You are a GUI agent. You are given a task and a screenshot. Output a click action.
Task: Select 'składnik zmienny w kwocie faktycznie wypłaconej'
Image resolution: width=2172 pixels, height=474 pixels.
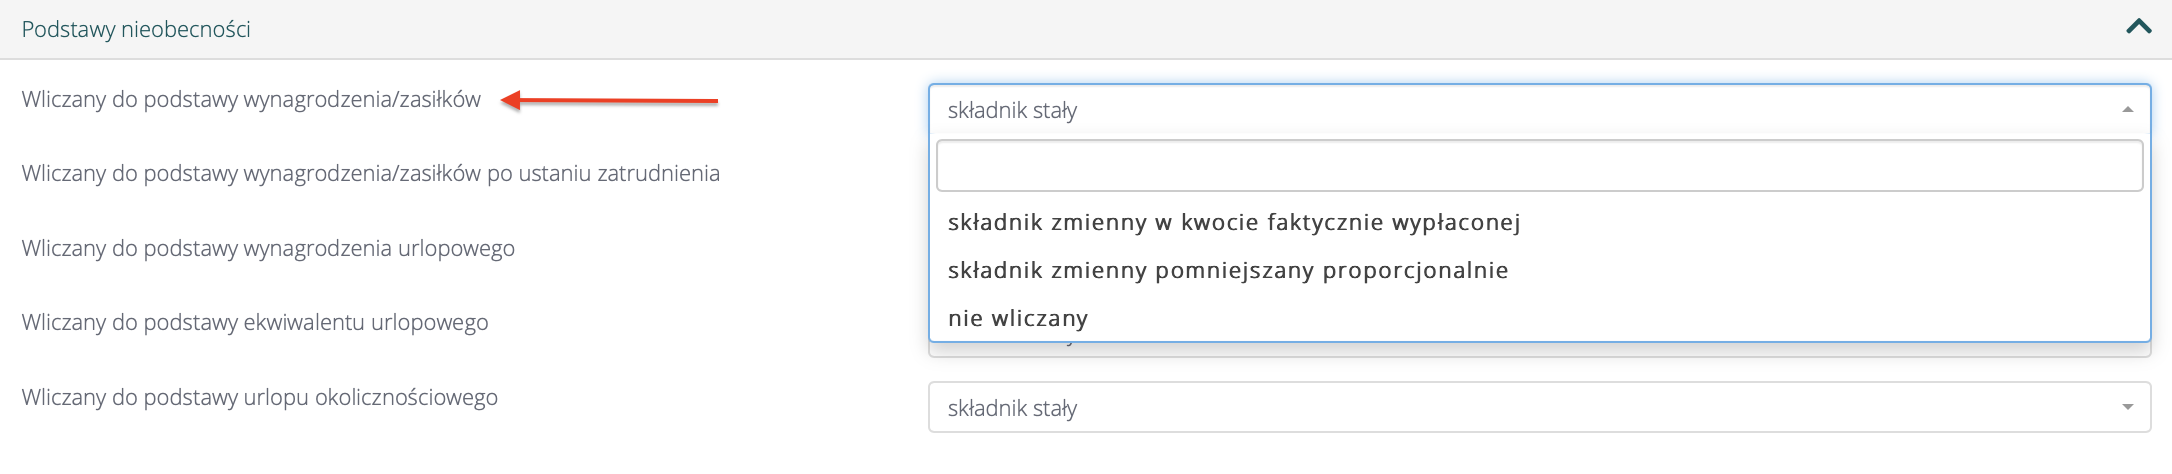(x=1233, y=222)
